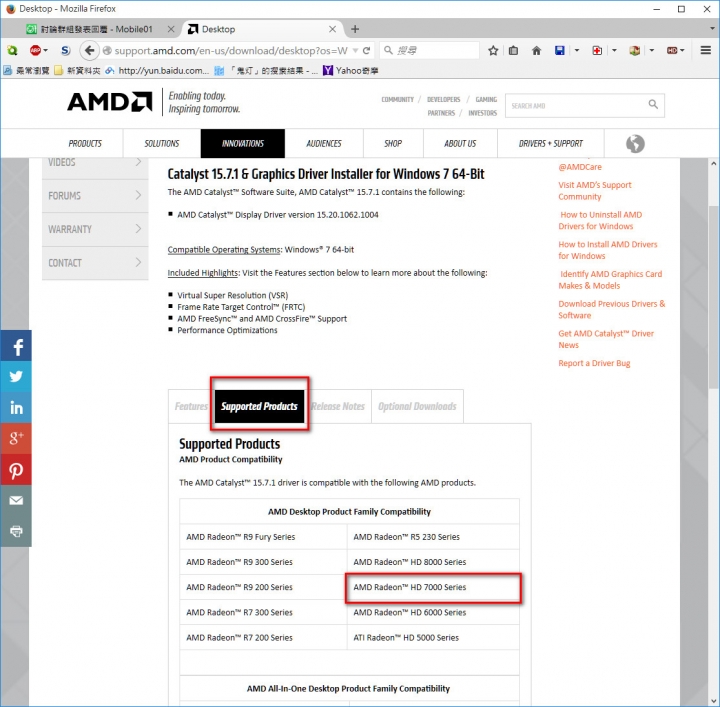Open the AUDIENCES menu
This screenshot has height=707, width=720.
[324, 144]
